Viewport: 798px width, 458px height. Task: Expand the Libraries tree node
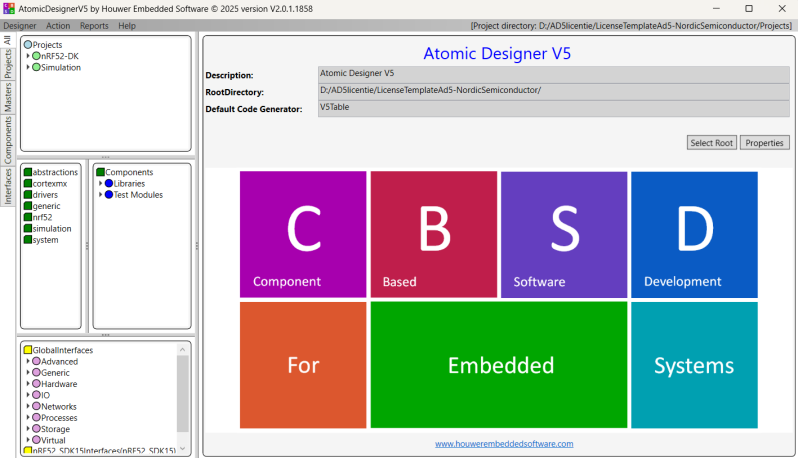(x=100, y=184)
